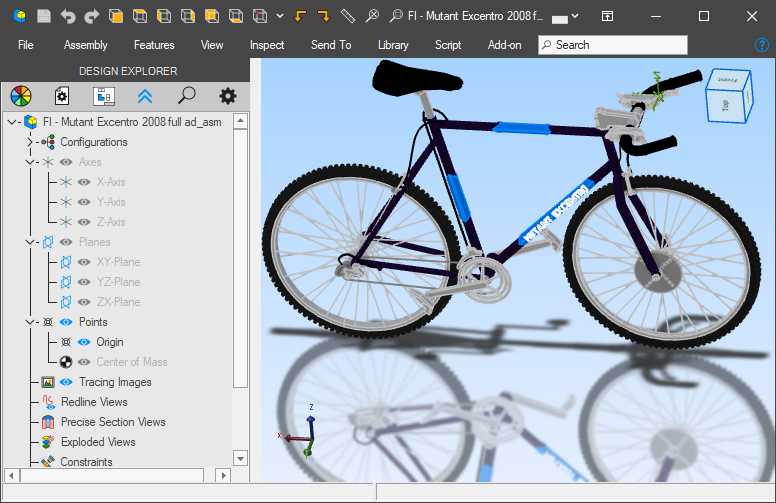
Task: Open Design Explorer gear settings icon
Action: tap(228, 96)
